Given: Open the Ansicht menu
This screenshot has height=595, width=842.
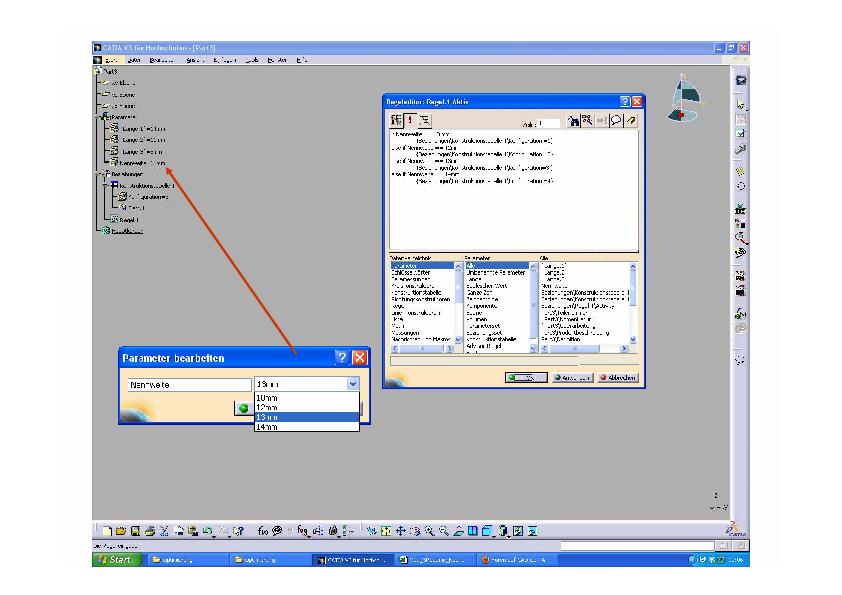Looking at the screenshot, I should pyautogui.click(x=195, y=60).
